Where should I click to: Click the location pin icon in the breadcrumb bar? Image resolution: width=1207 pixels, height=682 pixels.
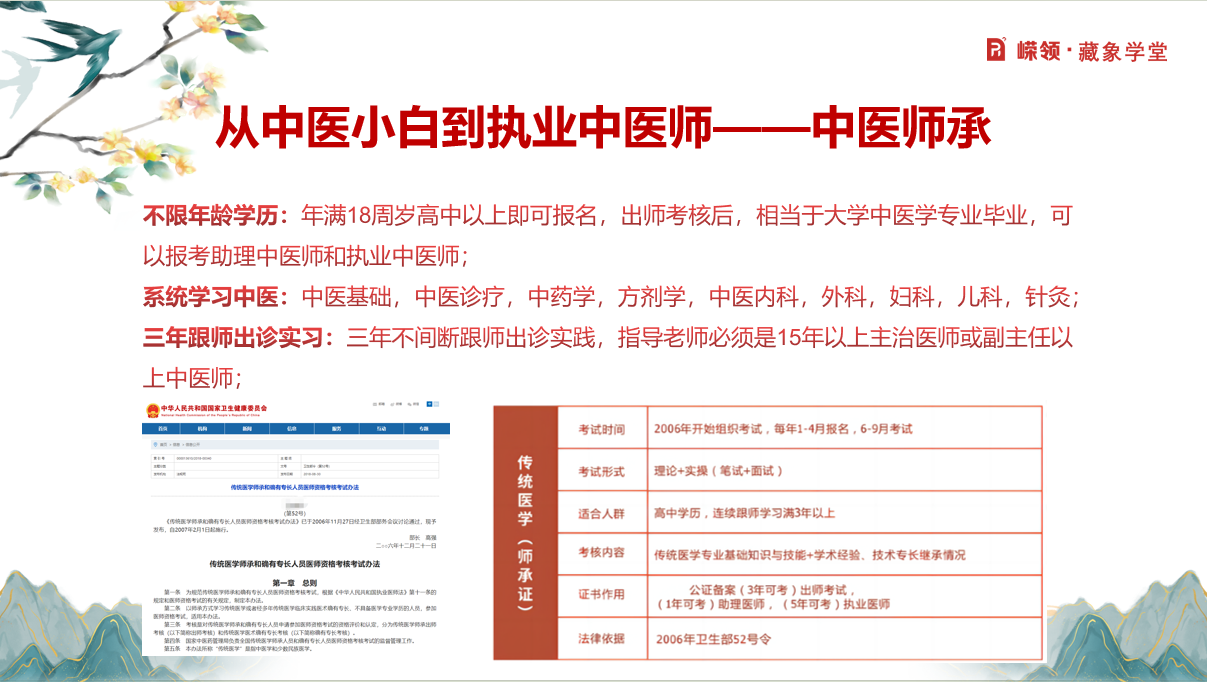tap(155, 442)
